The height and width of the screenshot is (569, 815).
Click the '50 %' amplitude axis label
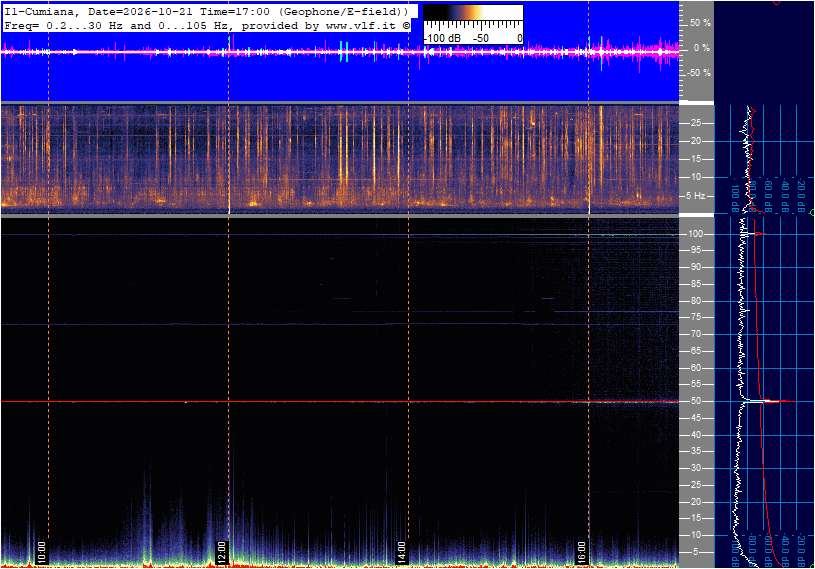pos(700,23)
